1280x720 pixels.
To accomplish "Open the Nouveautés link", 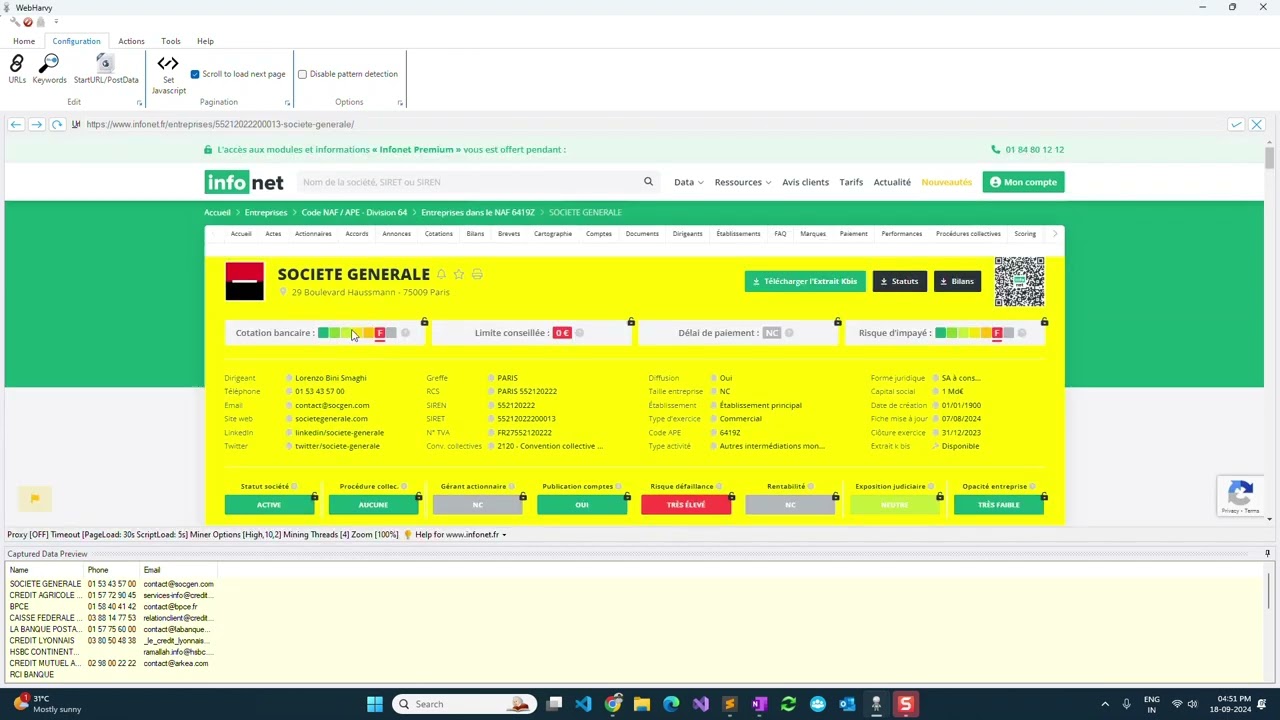I will (x=946, y=182).
